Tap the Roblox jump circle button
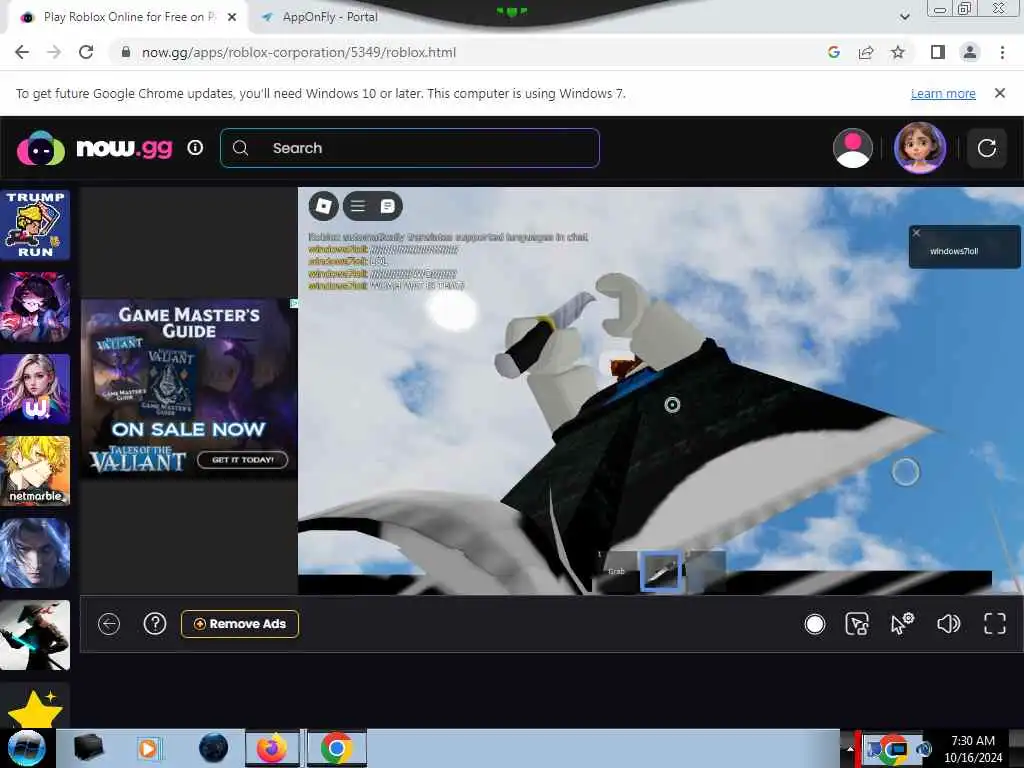The height and width of the screenshot is (768, 1024). click(905, 472)
